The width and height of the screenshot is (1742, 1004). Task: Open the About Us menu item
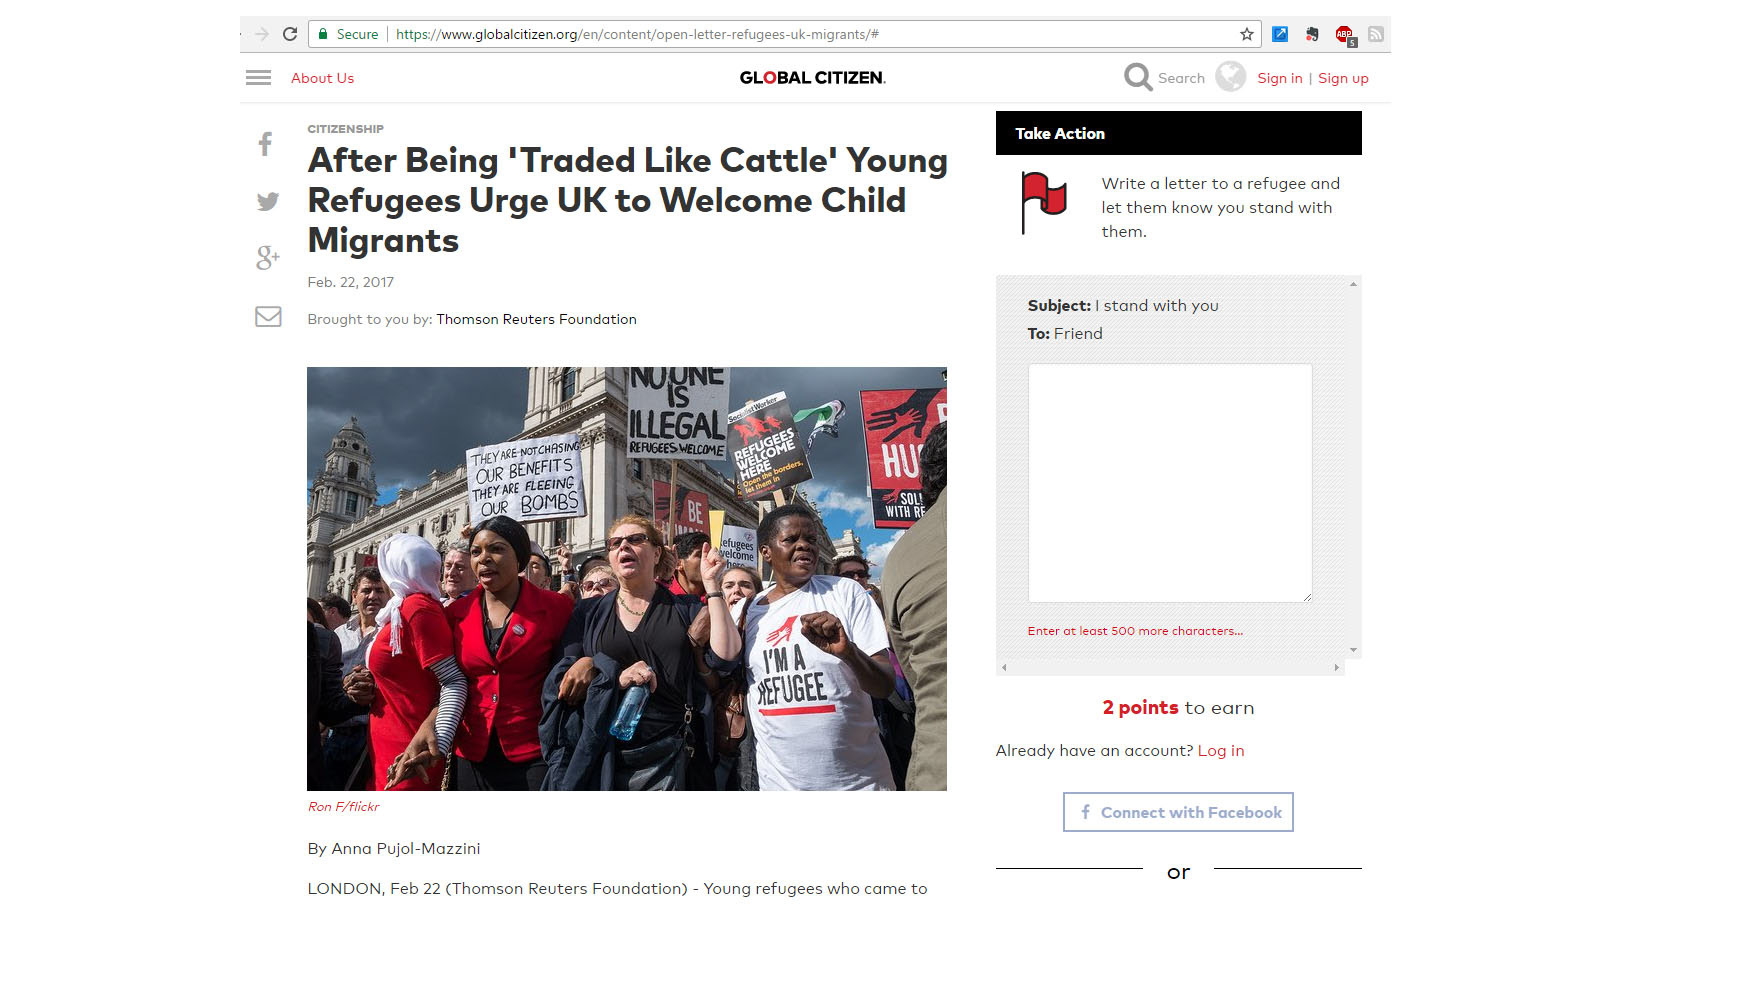pos(322,78)
